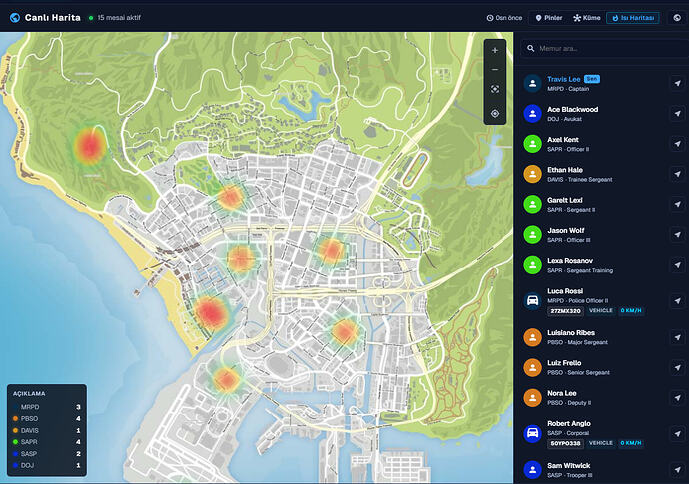Click Robert Anglo's vehicle avatar icon
The width and height of the screenshot is (689, 484).
533,433
